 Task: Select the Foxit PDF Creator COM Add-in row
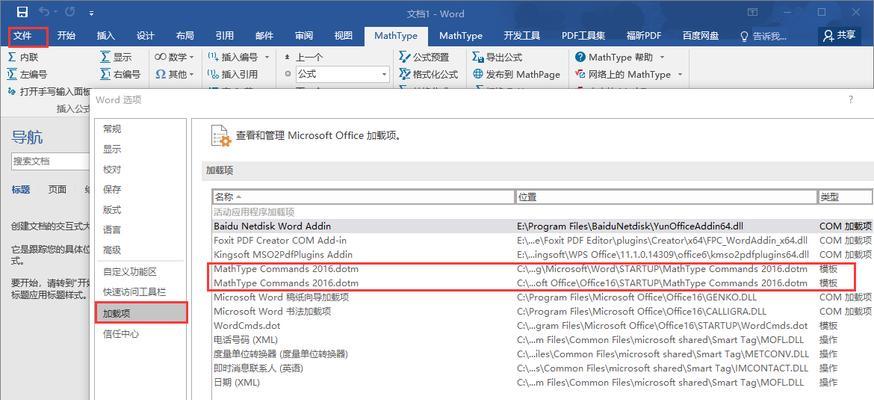542,240
